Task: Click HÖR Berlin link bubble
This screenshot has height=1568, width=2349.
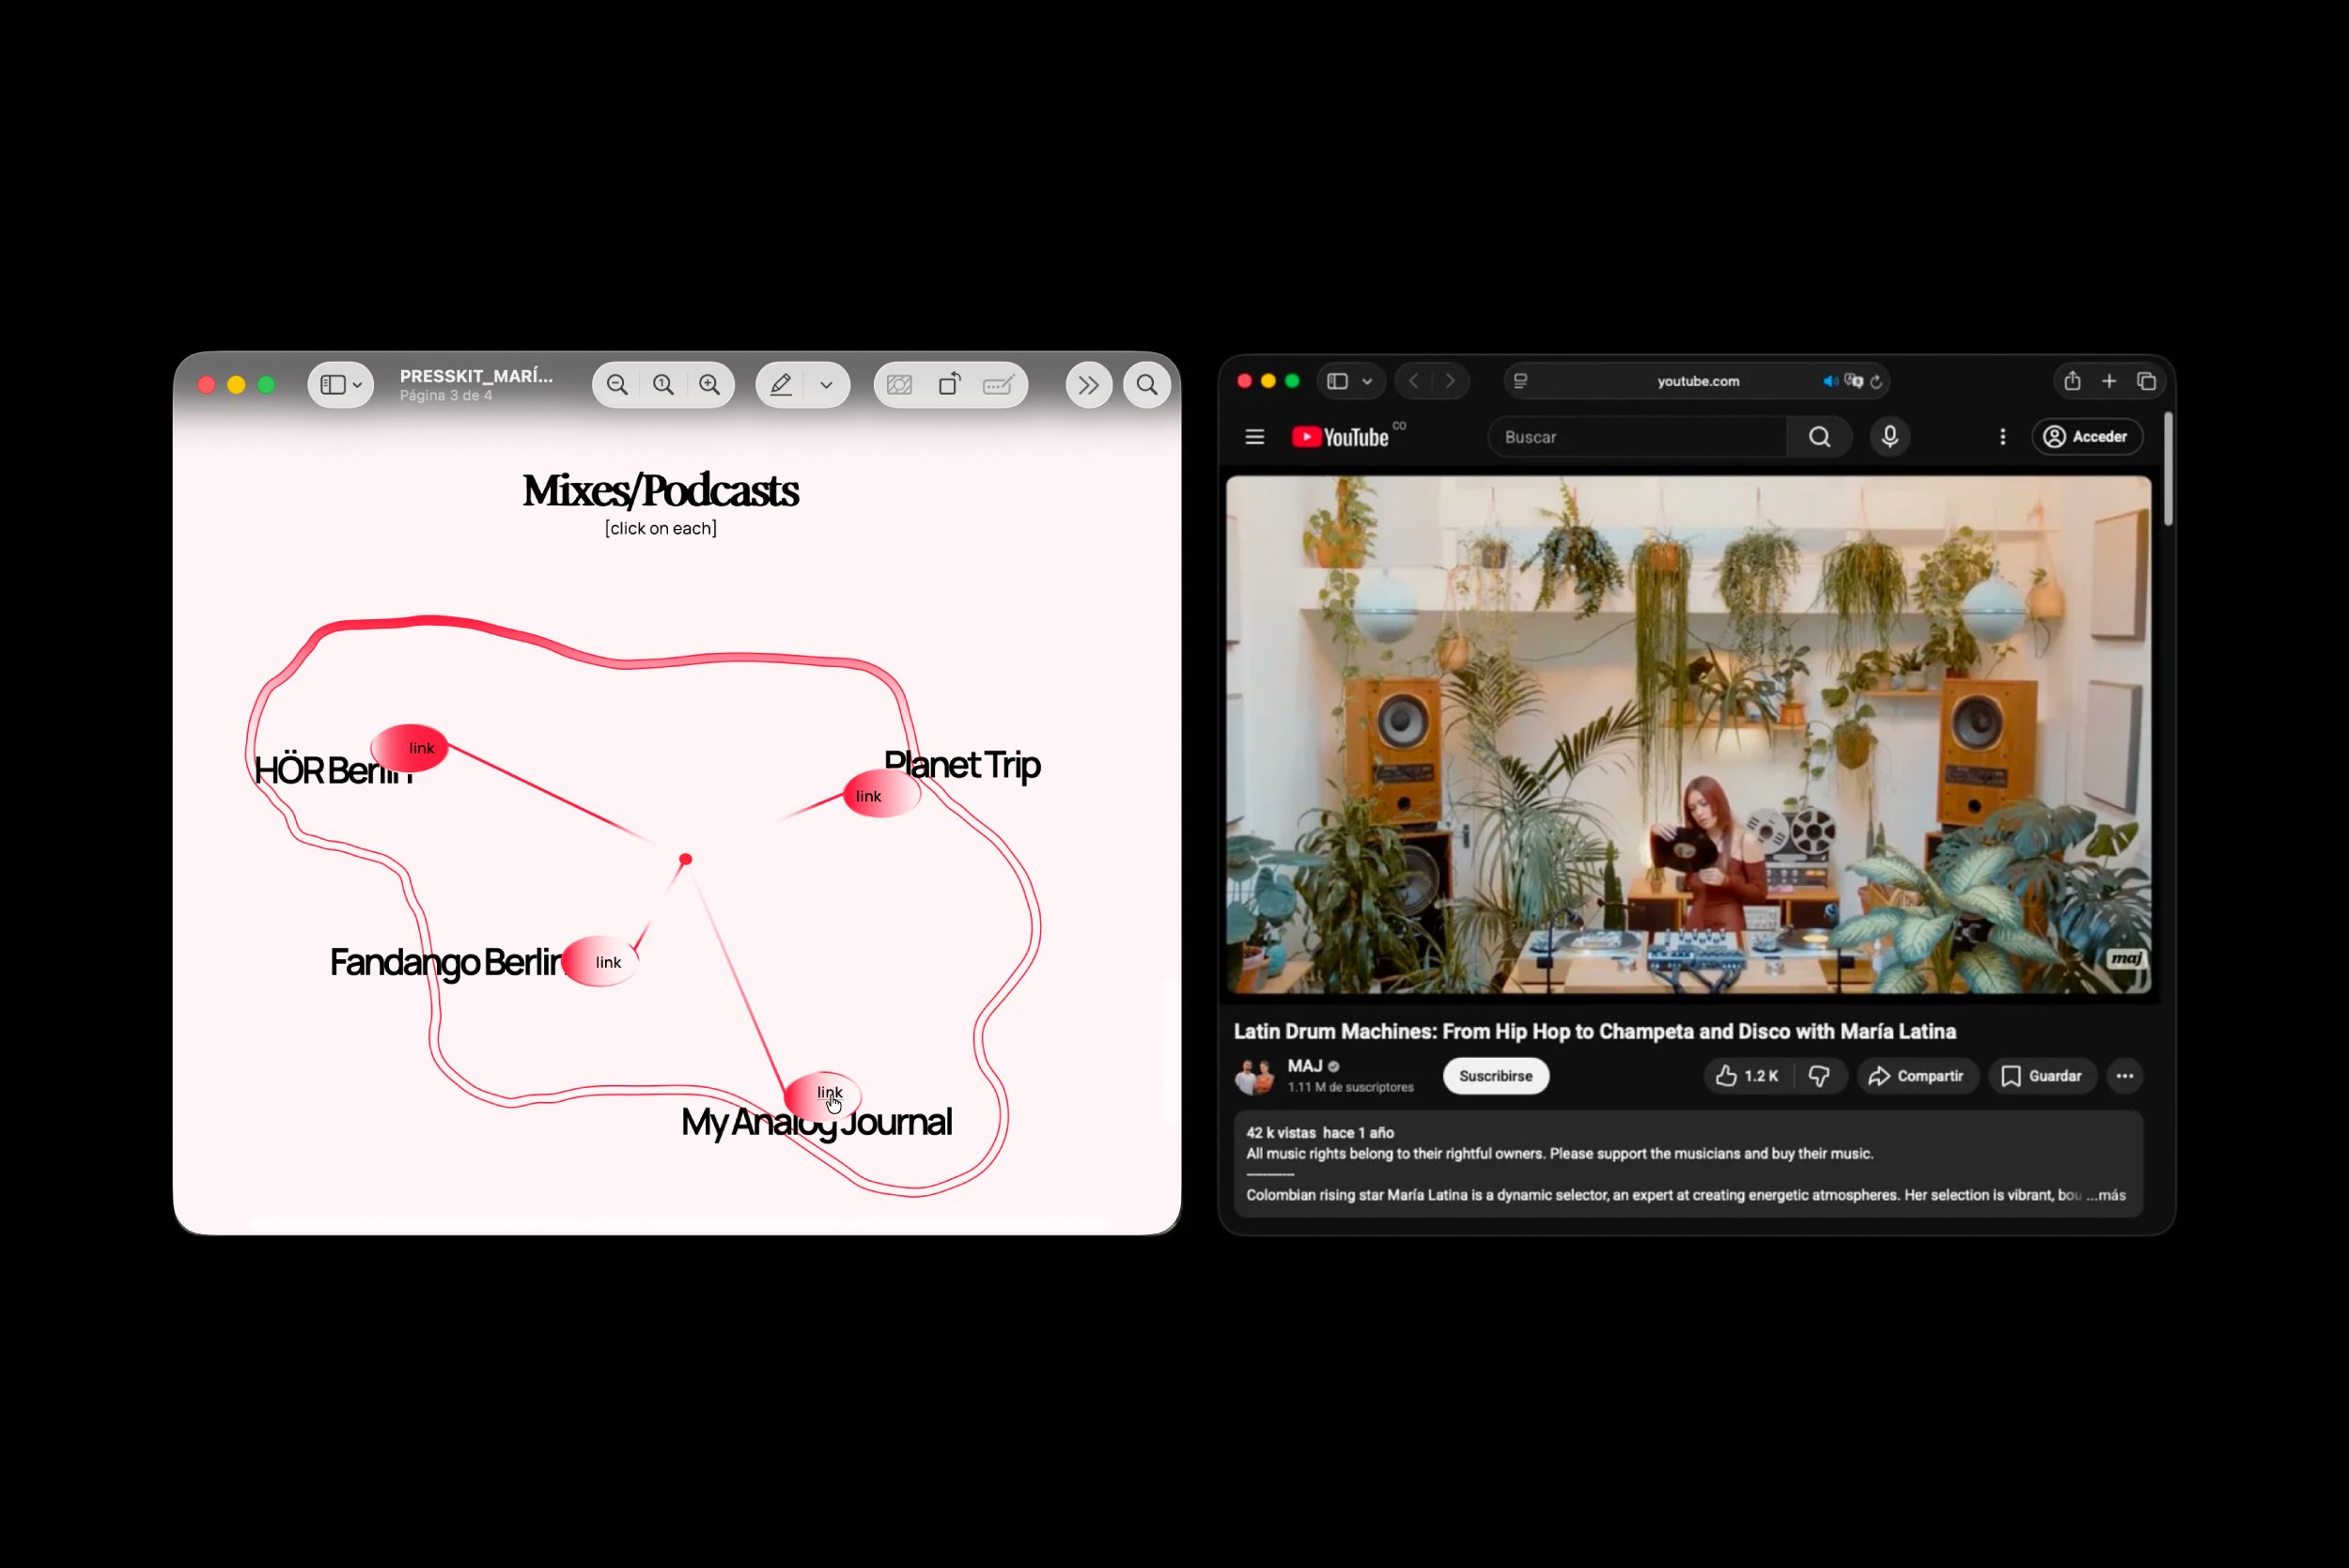Action: [411, 748]
